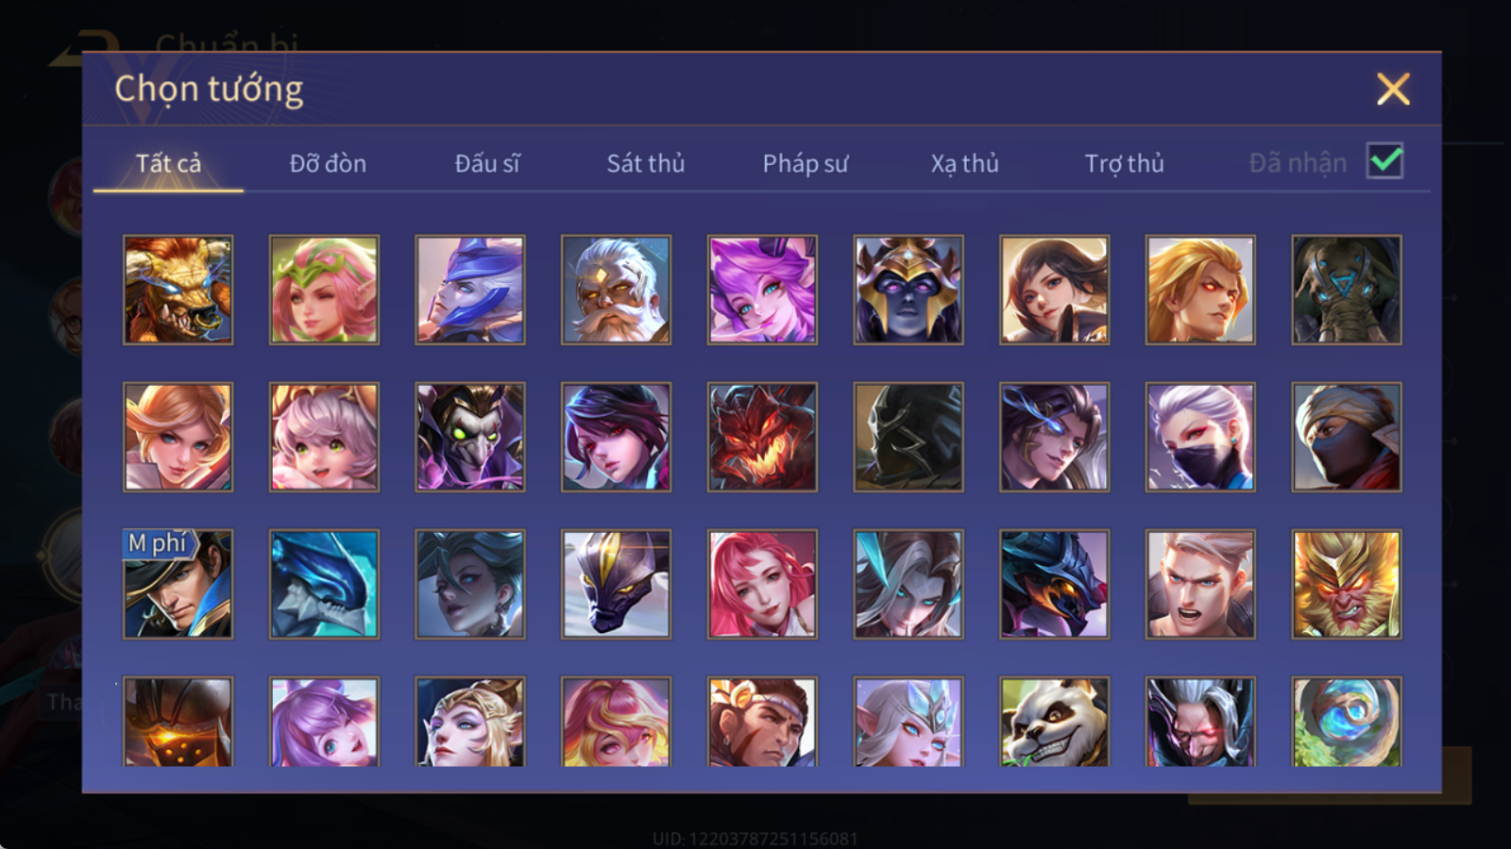Close the 'Chọn tướng' dialog
The height and width of the screenshot is (849, 1511).
click(1393, 89)
